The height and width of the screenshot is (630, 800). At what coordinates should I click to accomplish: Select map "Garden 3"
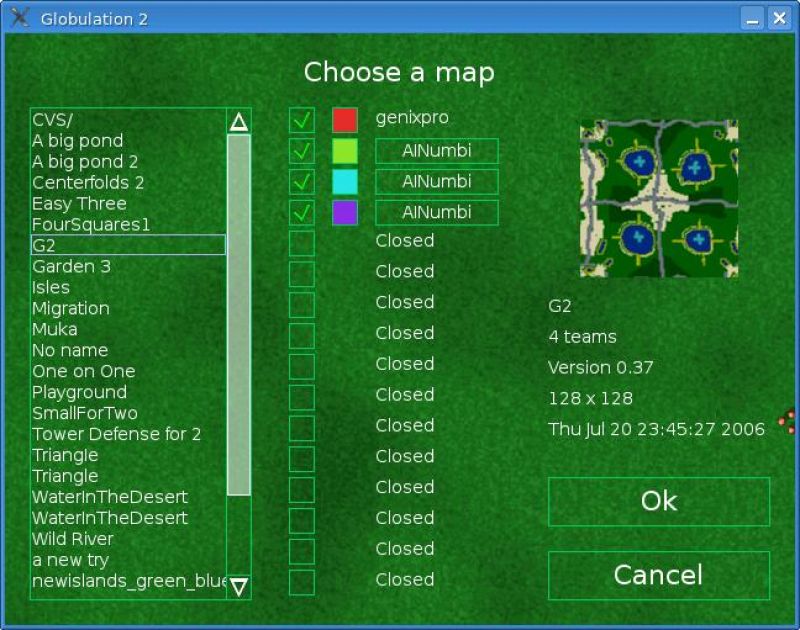pyautogui.click(x=128, y=266)
